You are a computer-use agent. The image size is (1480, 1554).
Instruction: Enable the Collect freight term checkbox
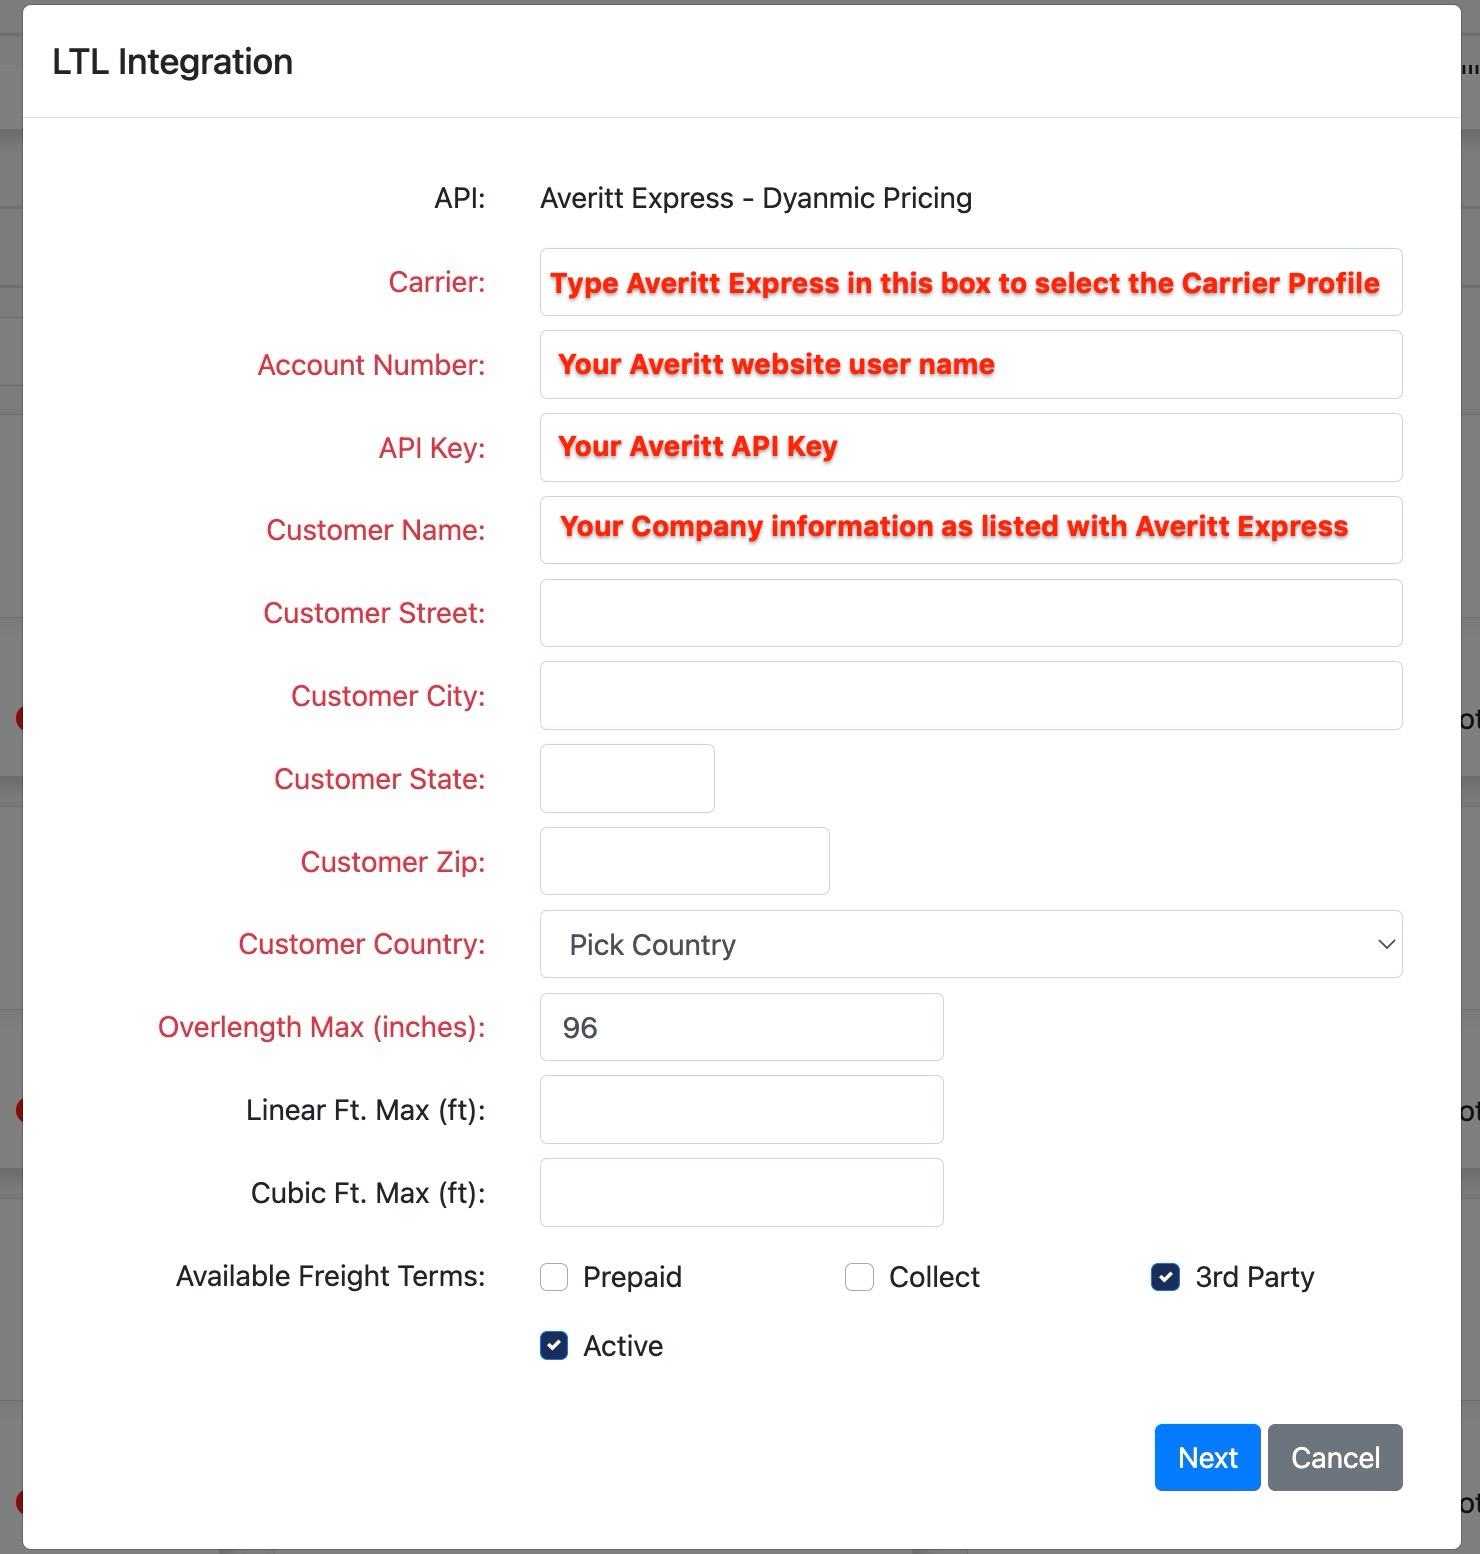pos(860,1277)
